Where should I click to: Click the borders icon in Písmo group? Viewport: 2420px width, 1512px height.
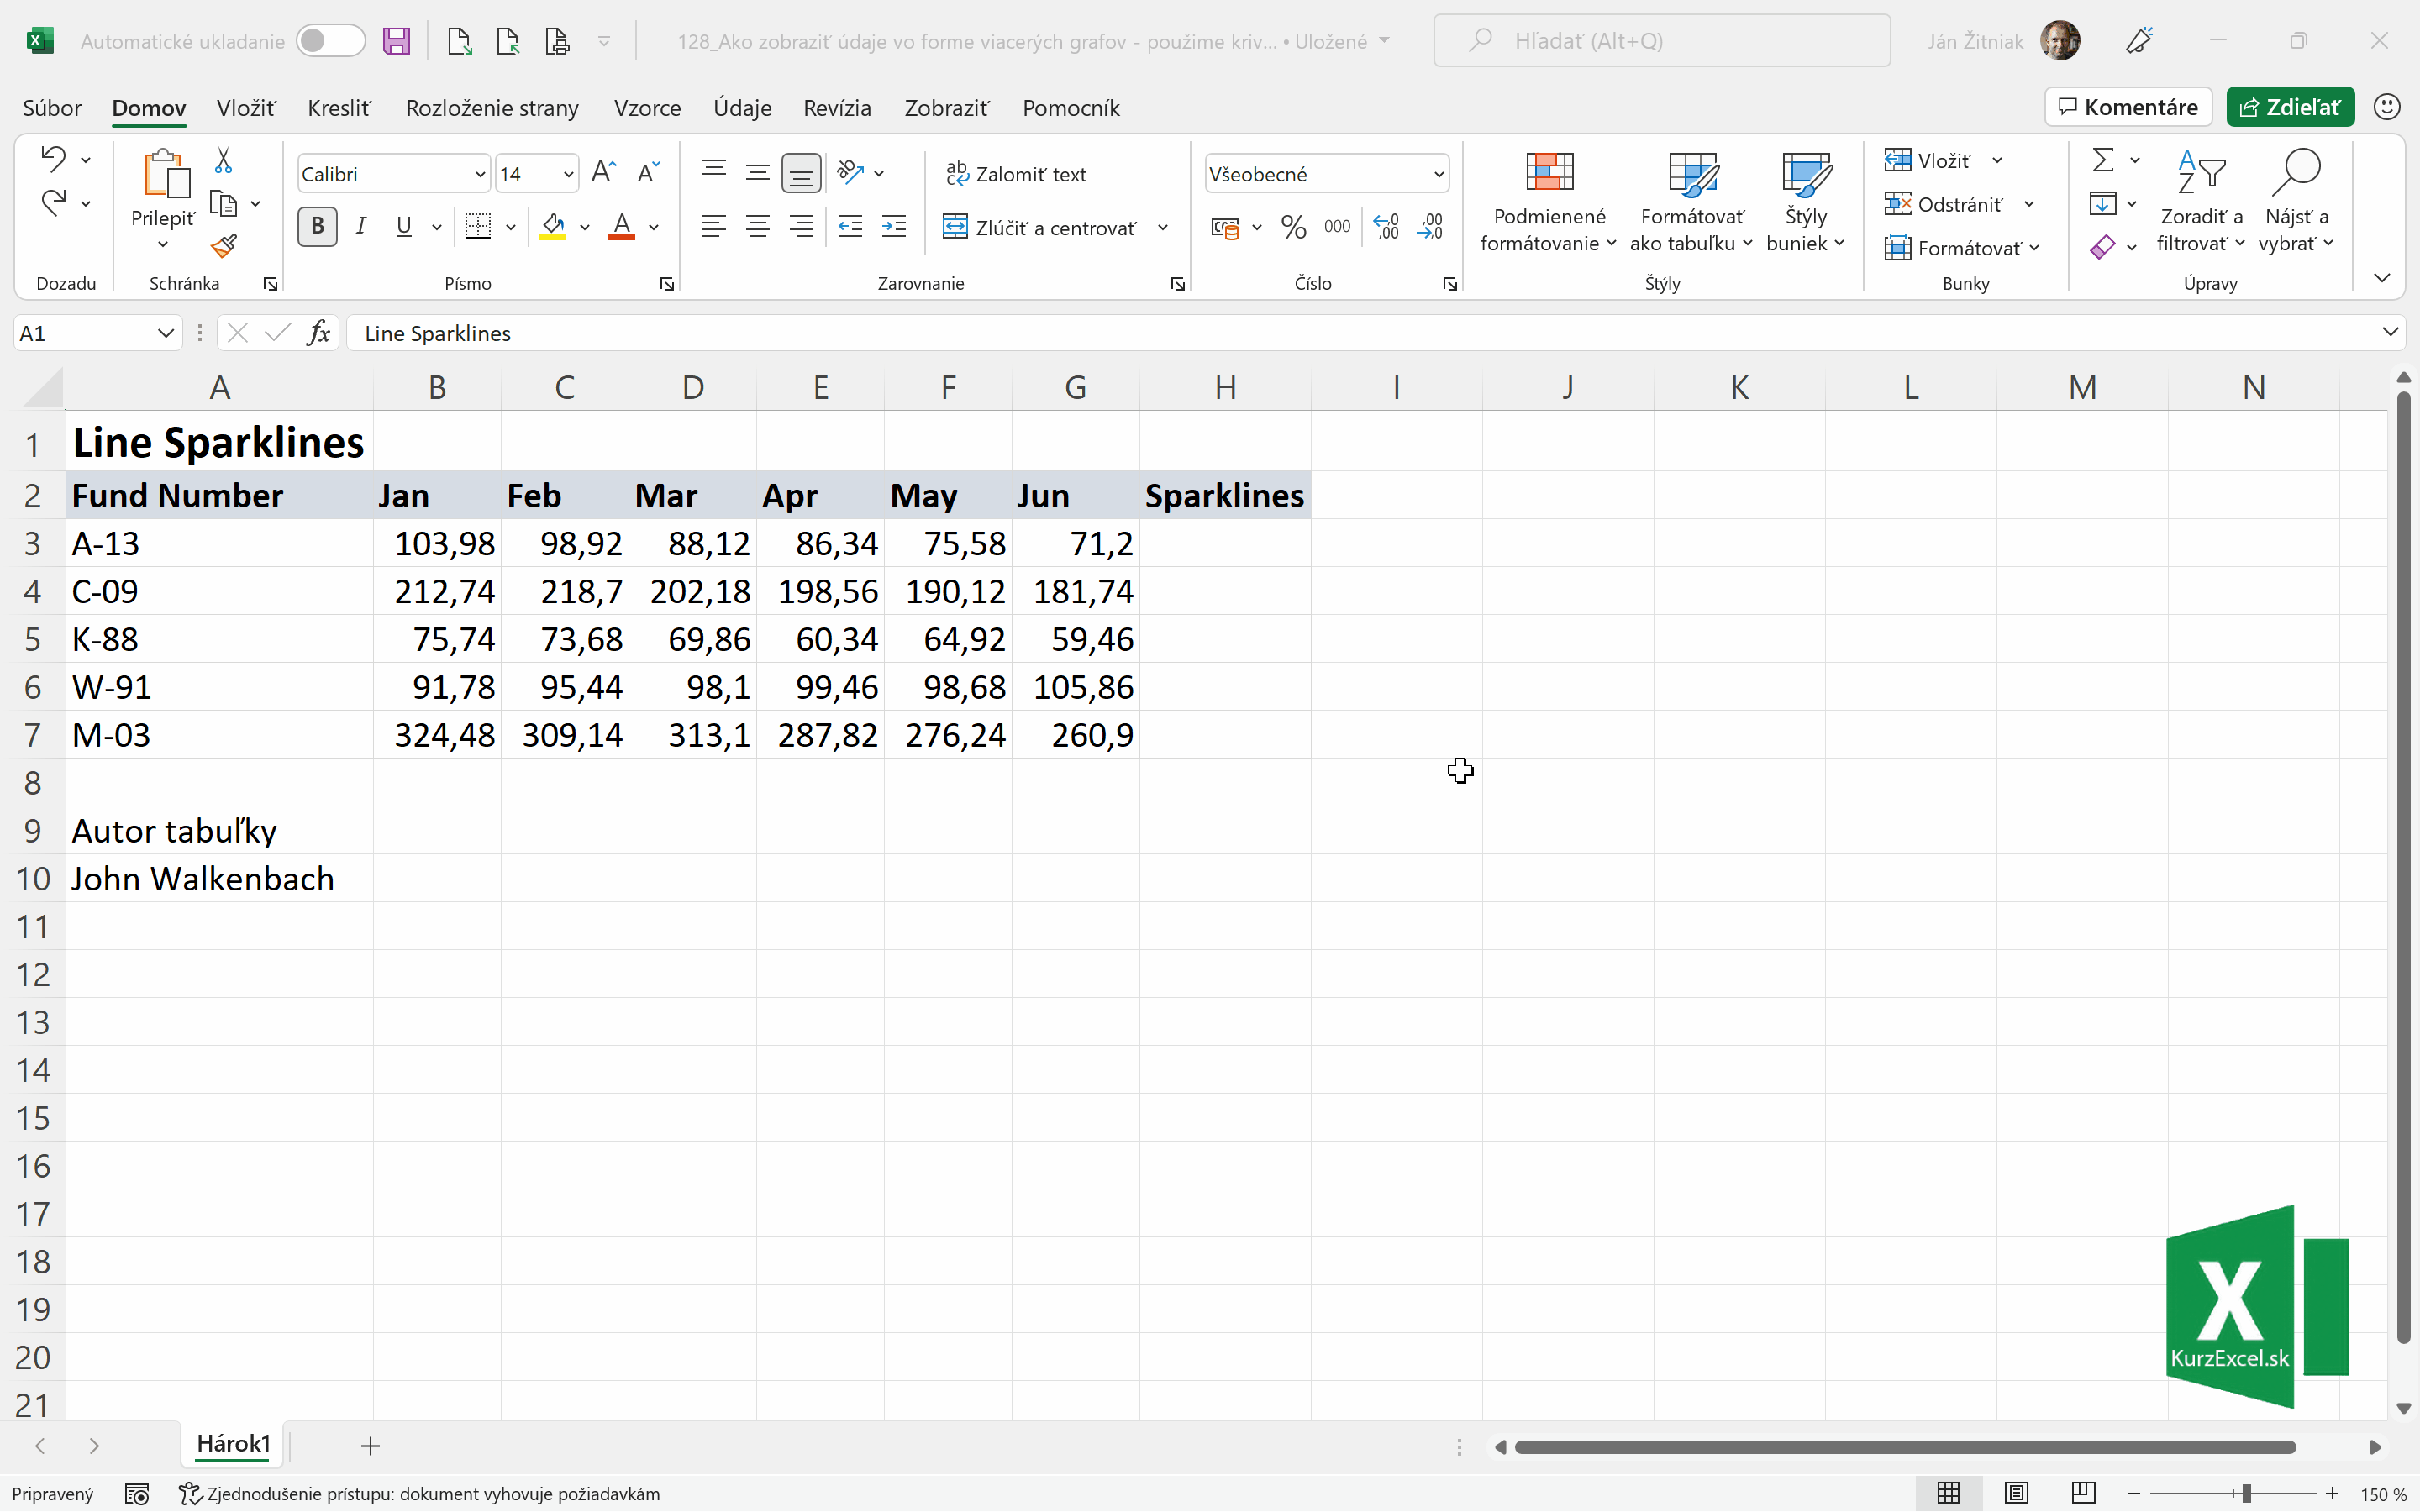[x=478, y=227]
